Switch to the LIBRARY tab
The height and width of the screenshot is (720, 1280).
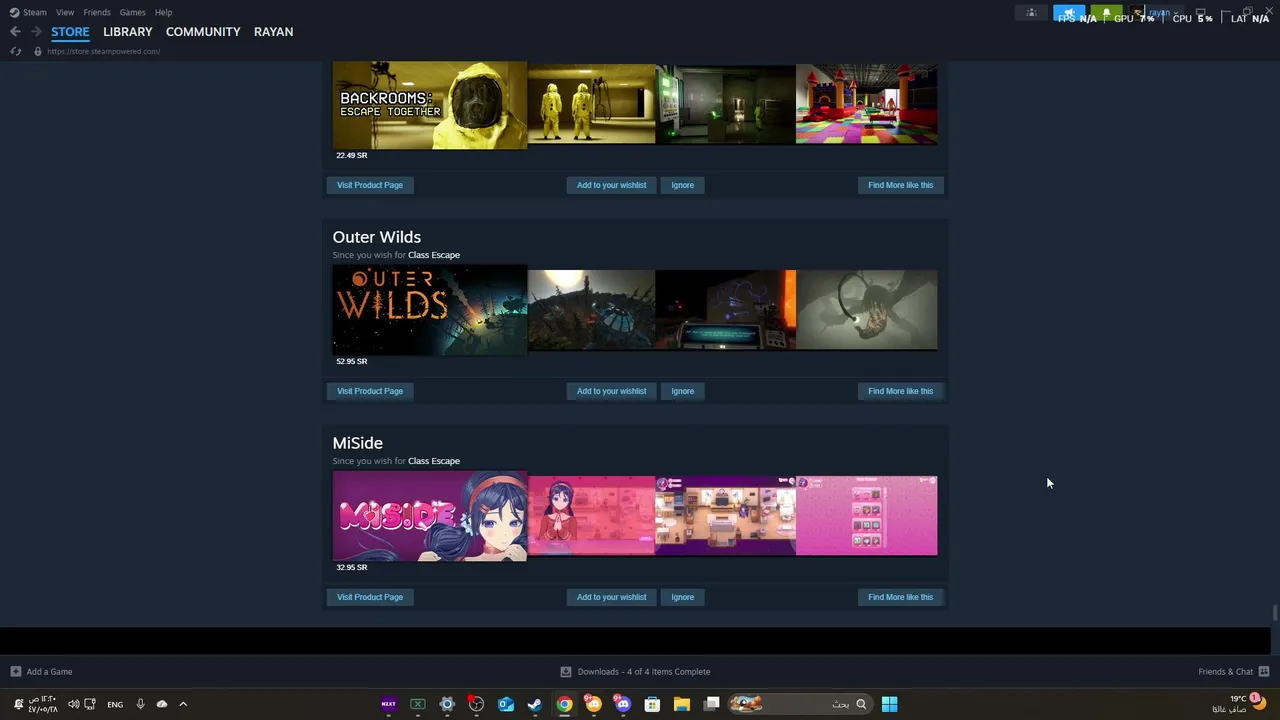(128, 32)
